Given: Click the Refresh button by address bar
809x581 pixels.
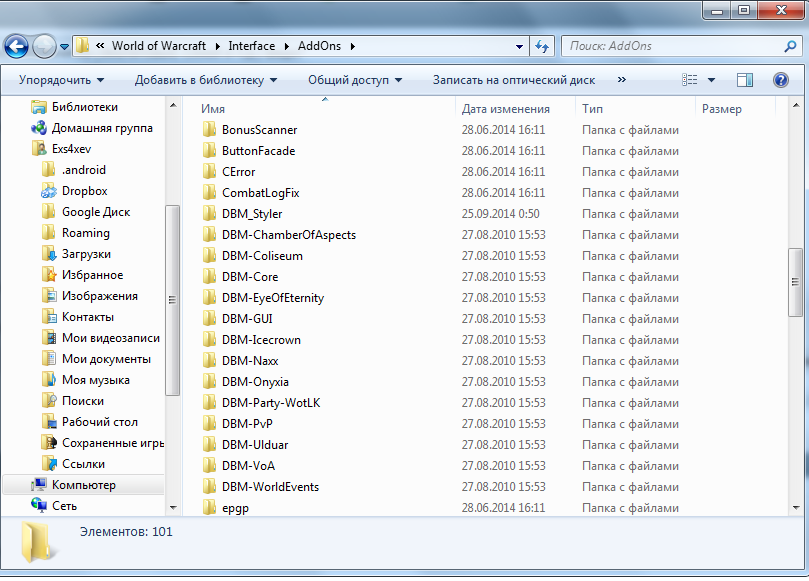Looking at the screenshot, I should pyautogui.click(x=542, y=46).
